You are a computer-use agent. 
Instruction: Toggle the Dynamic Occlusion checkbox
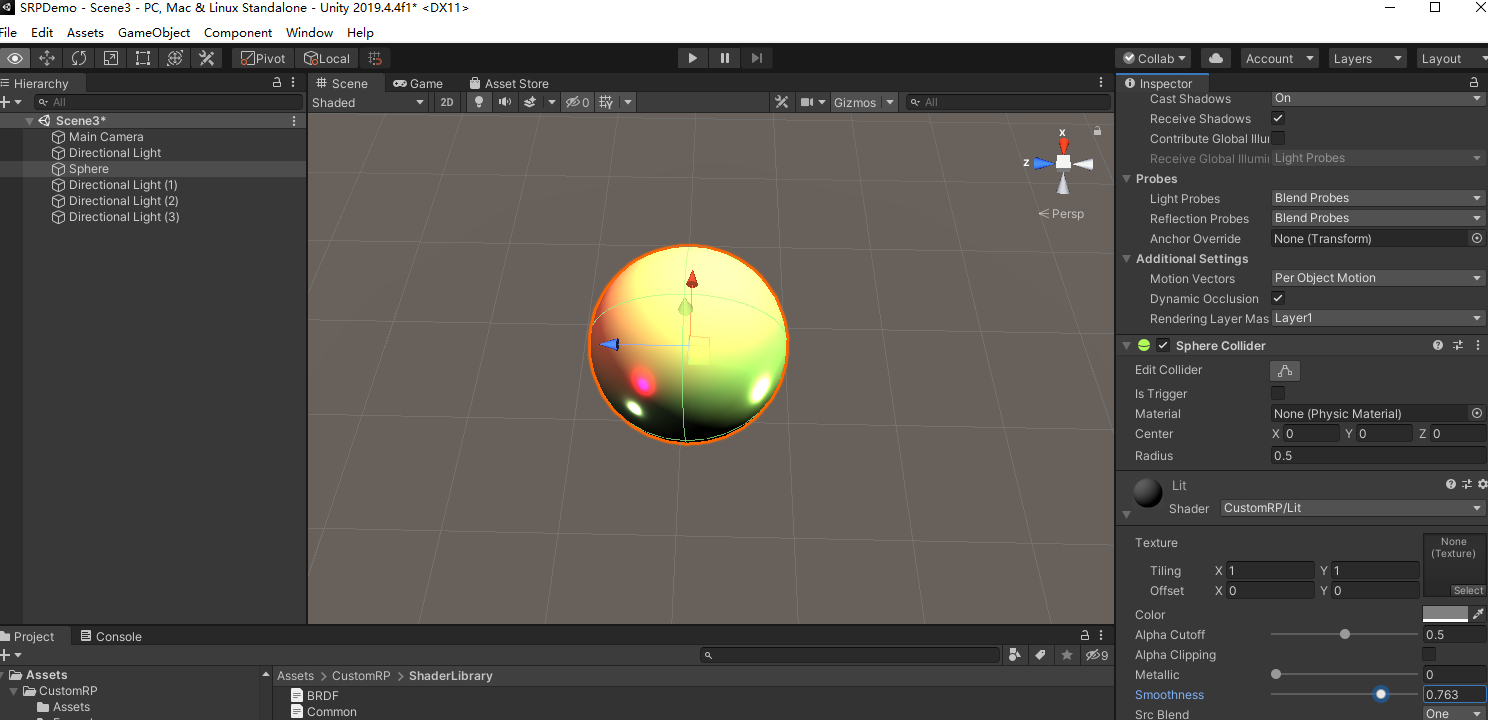[x=1278, y=299]
